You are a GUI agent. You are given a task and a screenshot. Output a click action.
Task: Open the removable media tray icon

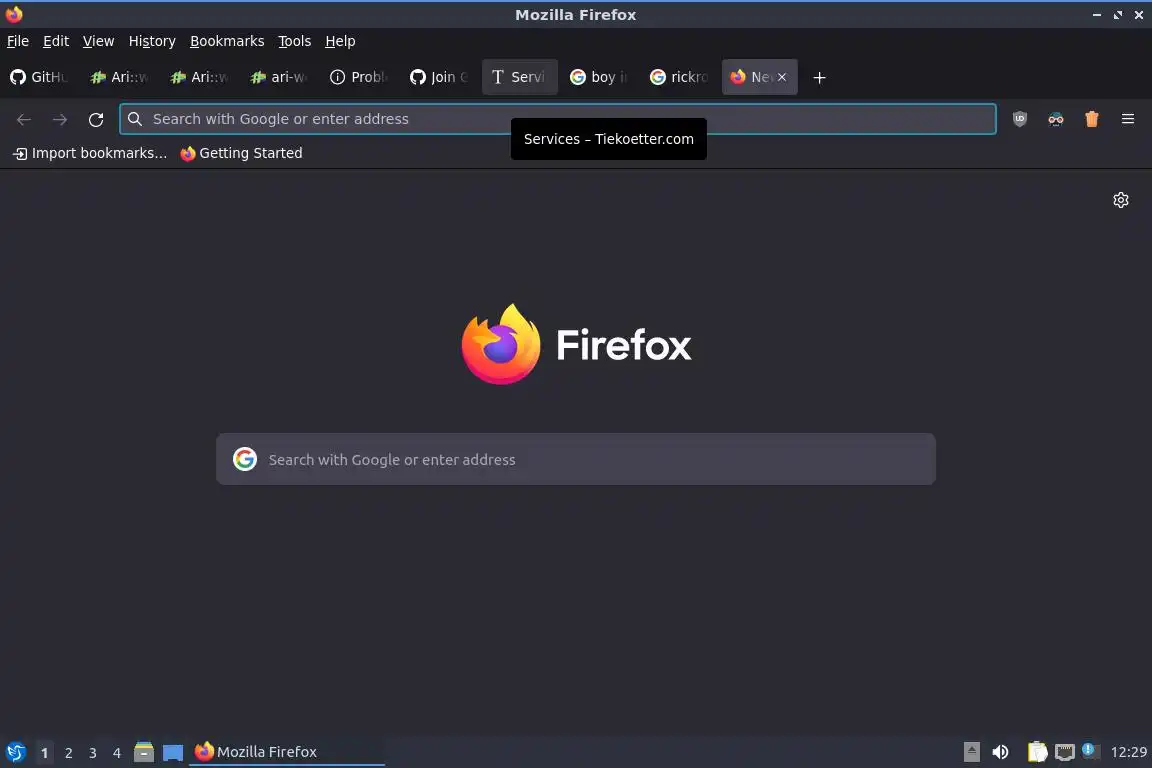[971, 752]
